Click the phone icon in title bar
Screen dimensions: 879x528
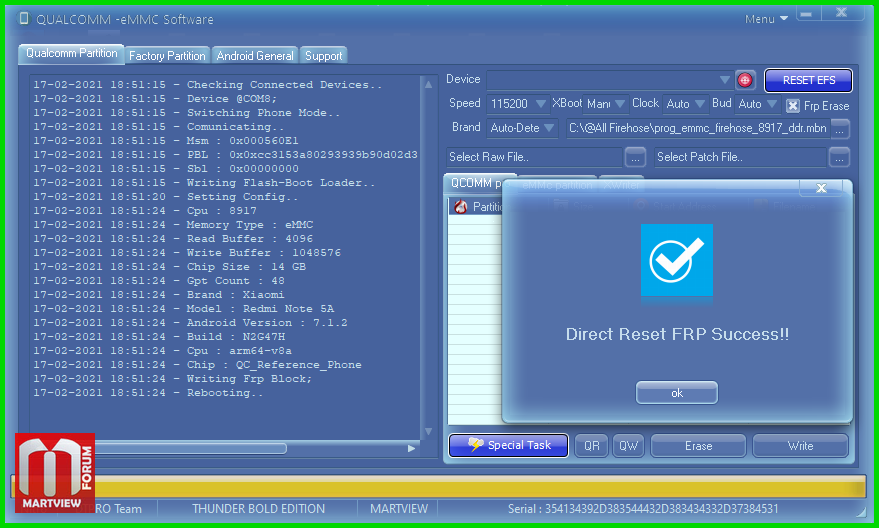pos(24,18)
